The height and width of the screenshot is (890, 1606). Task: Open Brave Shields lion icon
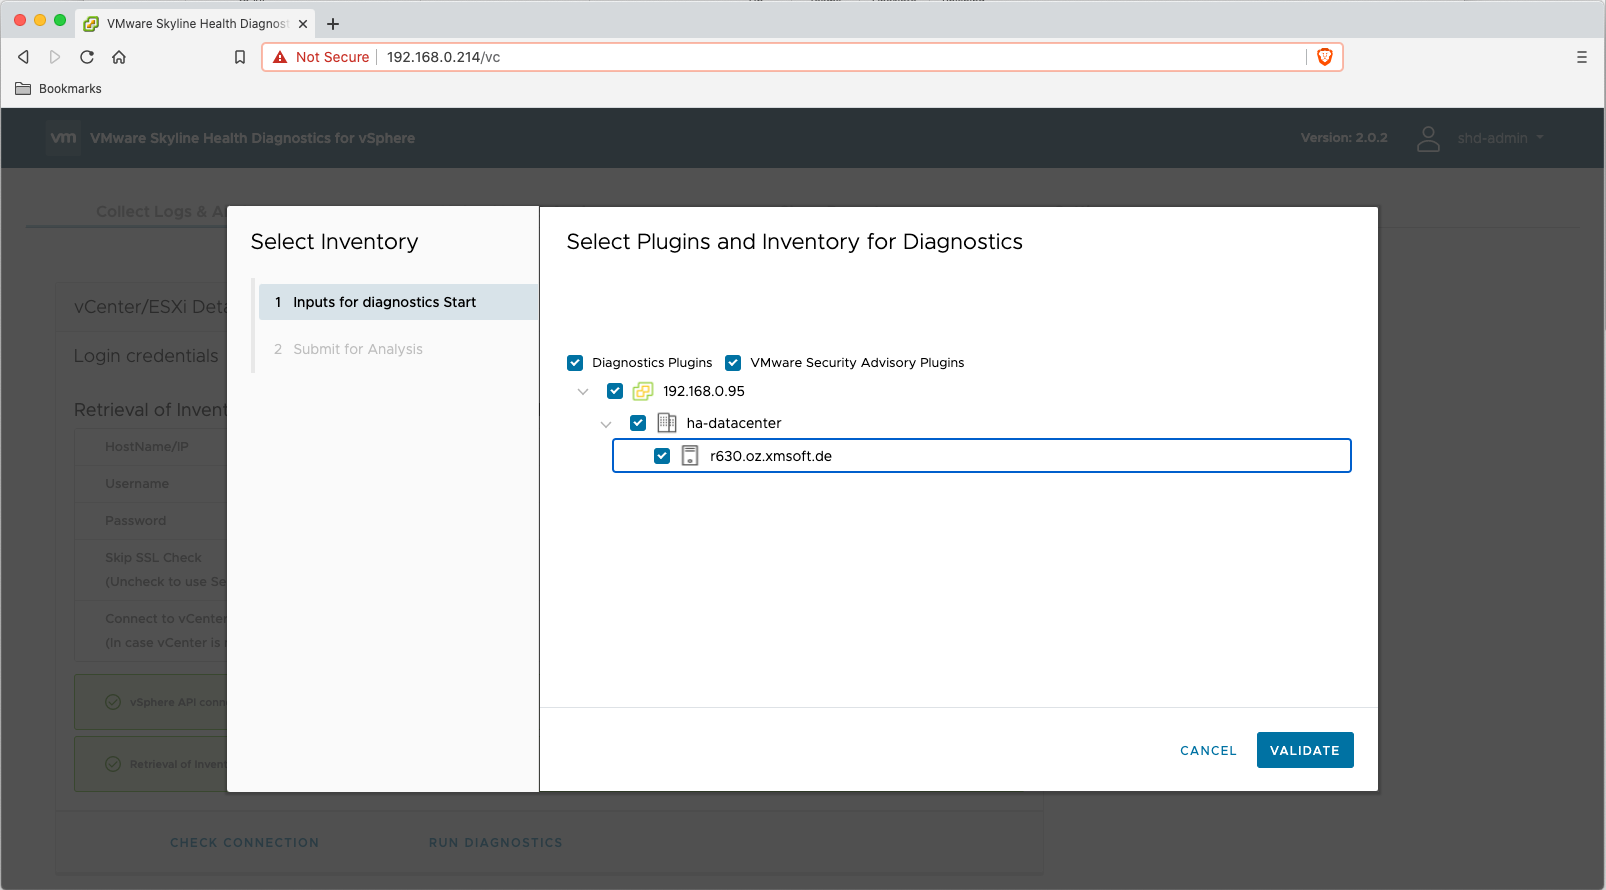(1325, 57)
